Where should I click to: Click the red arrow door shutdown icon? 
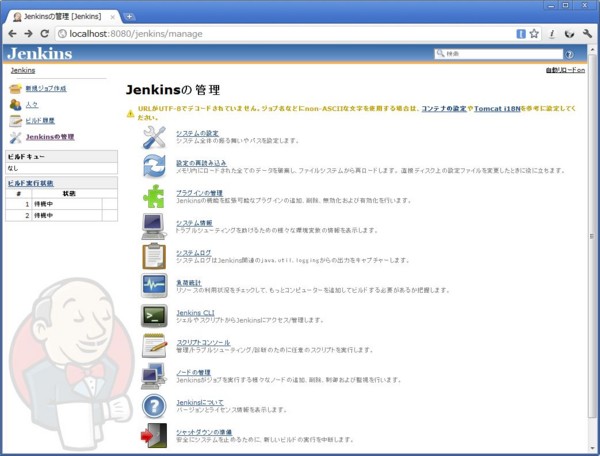click(x=154, y=435)
